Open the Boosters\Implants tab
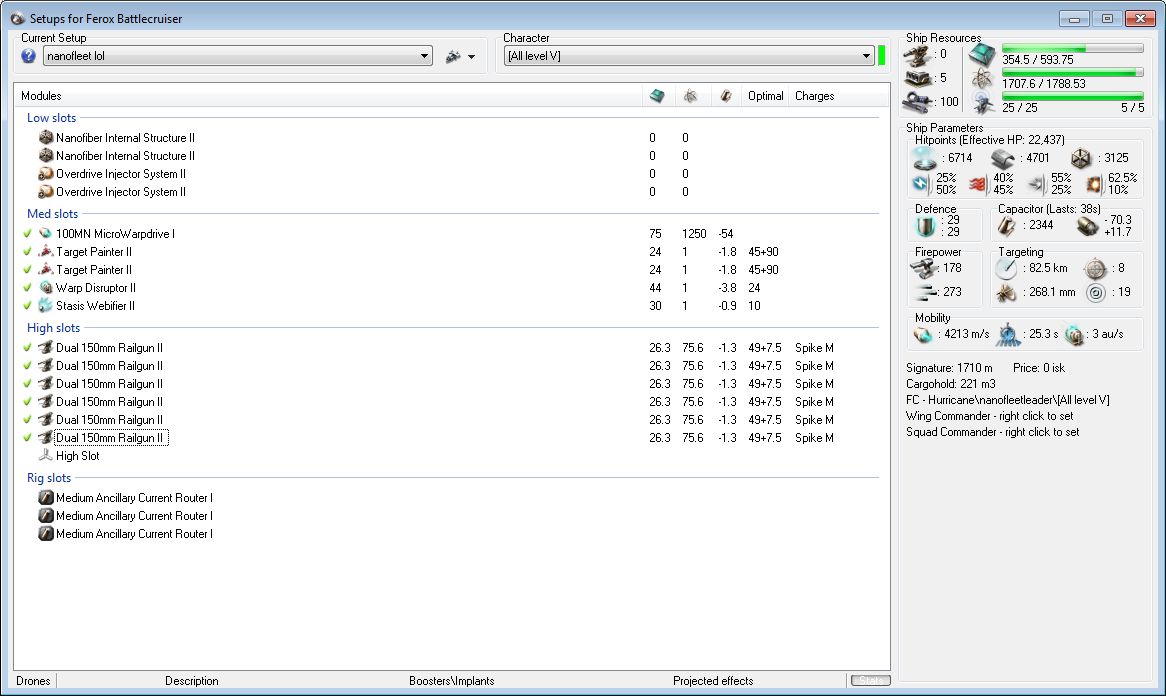This screenshot has width=1166, height=696. tap(451, 680)
